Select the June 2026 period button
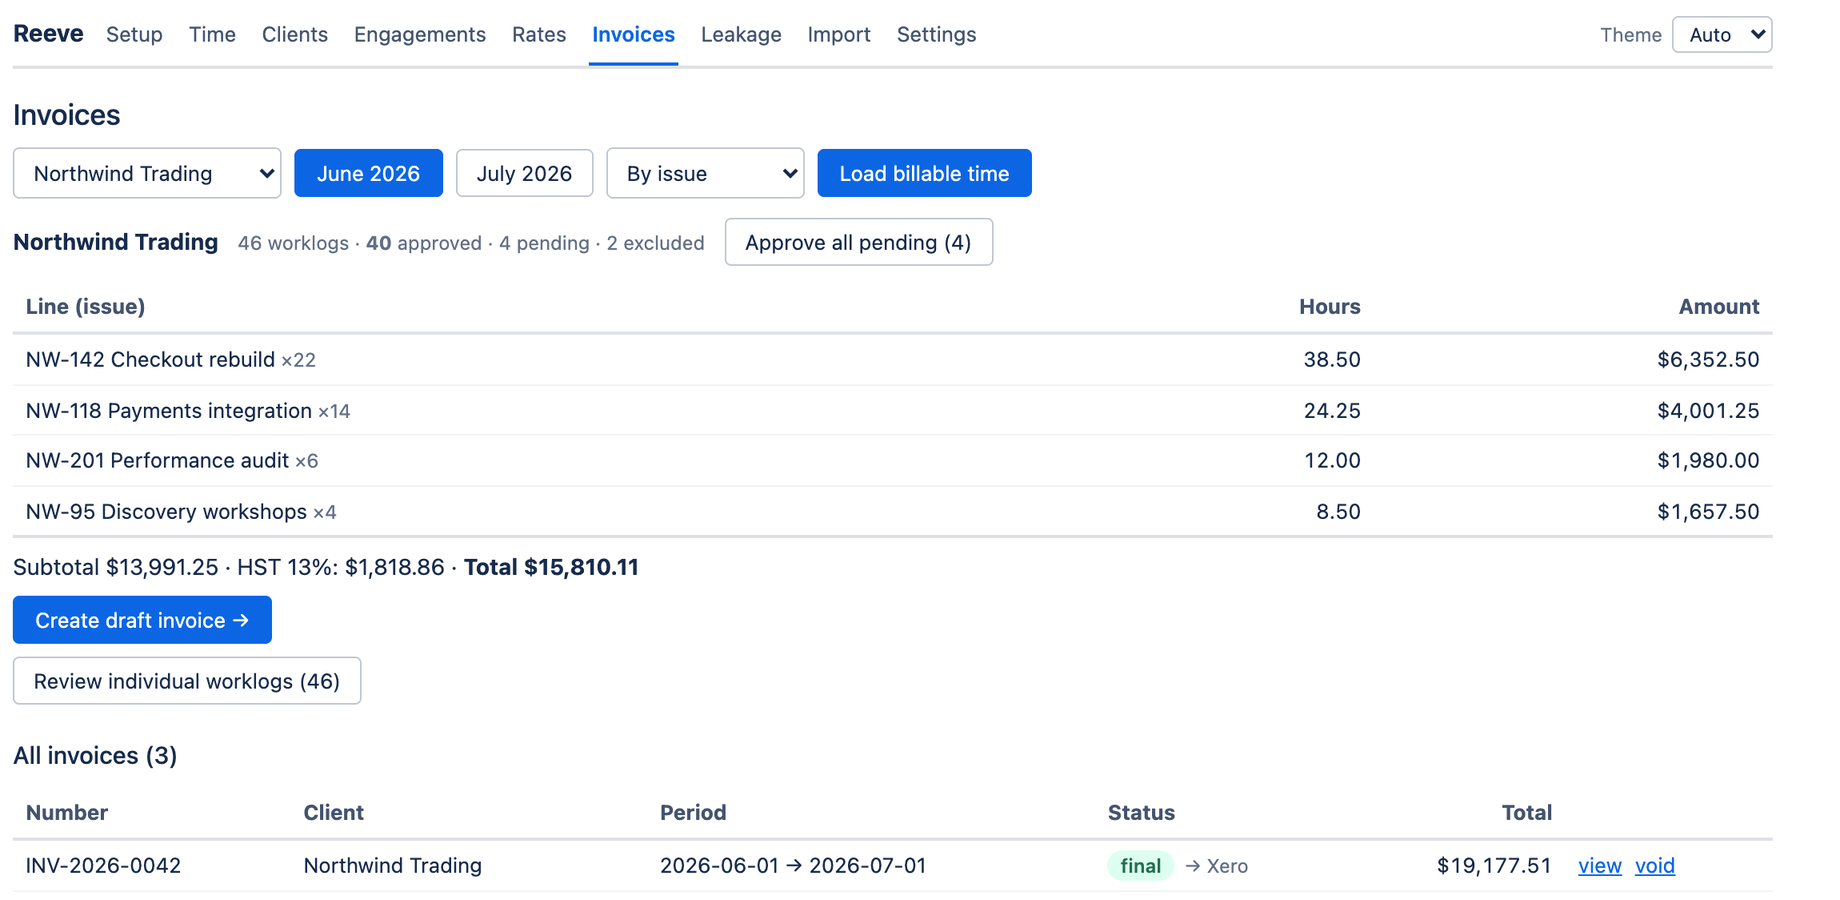 coord(368,173)
